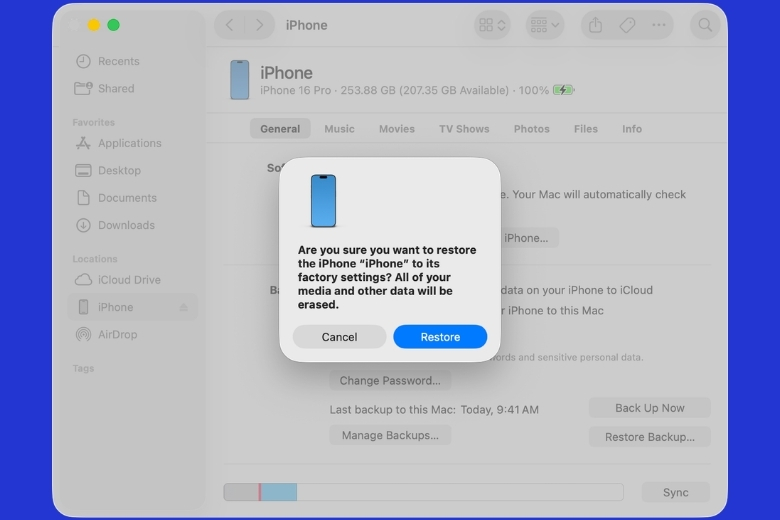Click the iPhone image in the dialog
The image size is (780, 520).
click(323, 201)
